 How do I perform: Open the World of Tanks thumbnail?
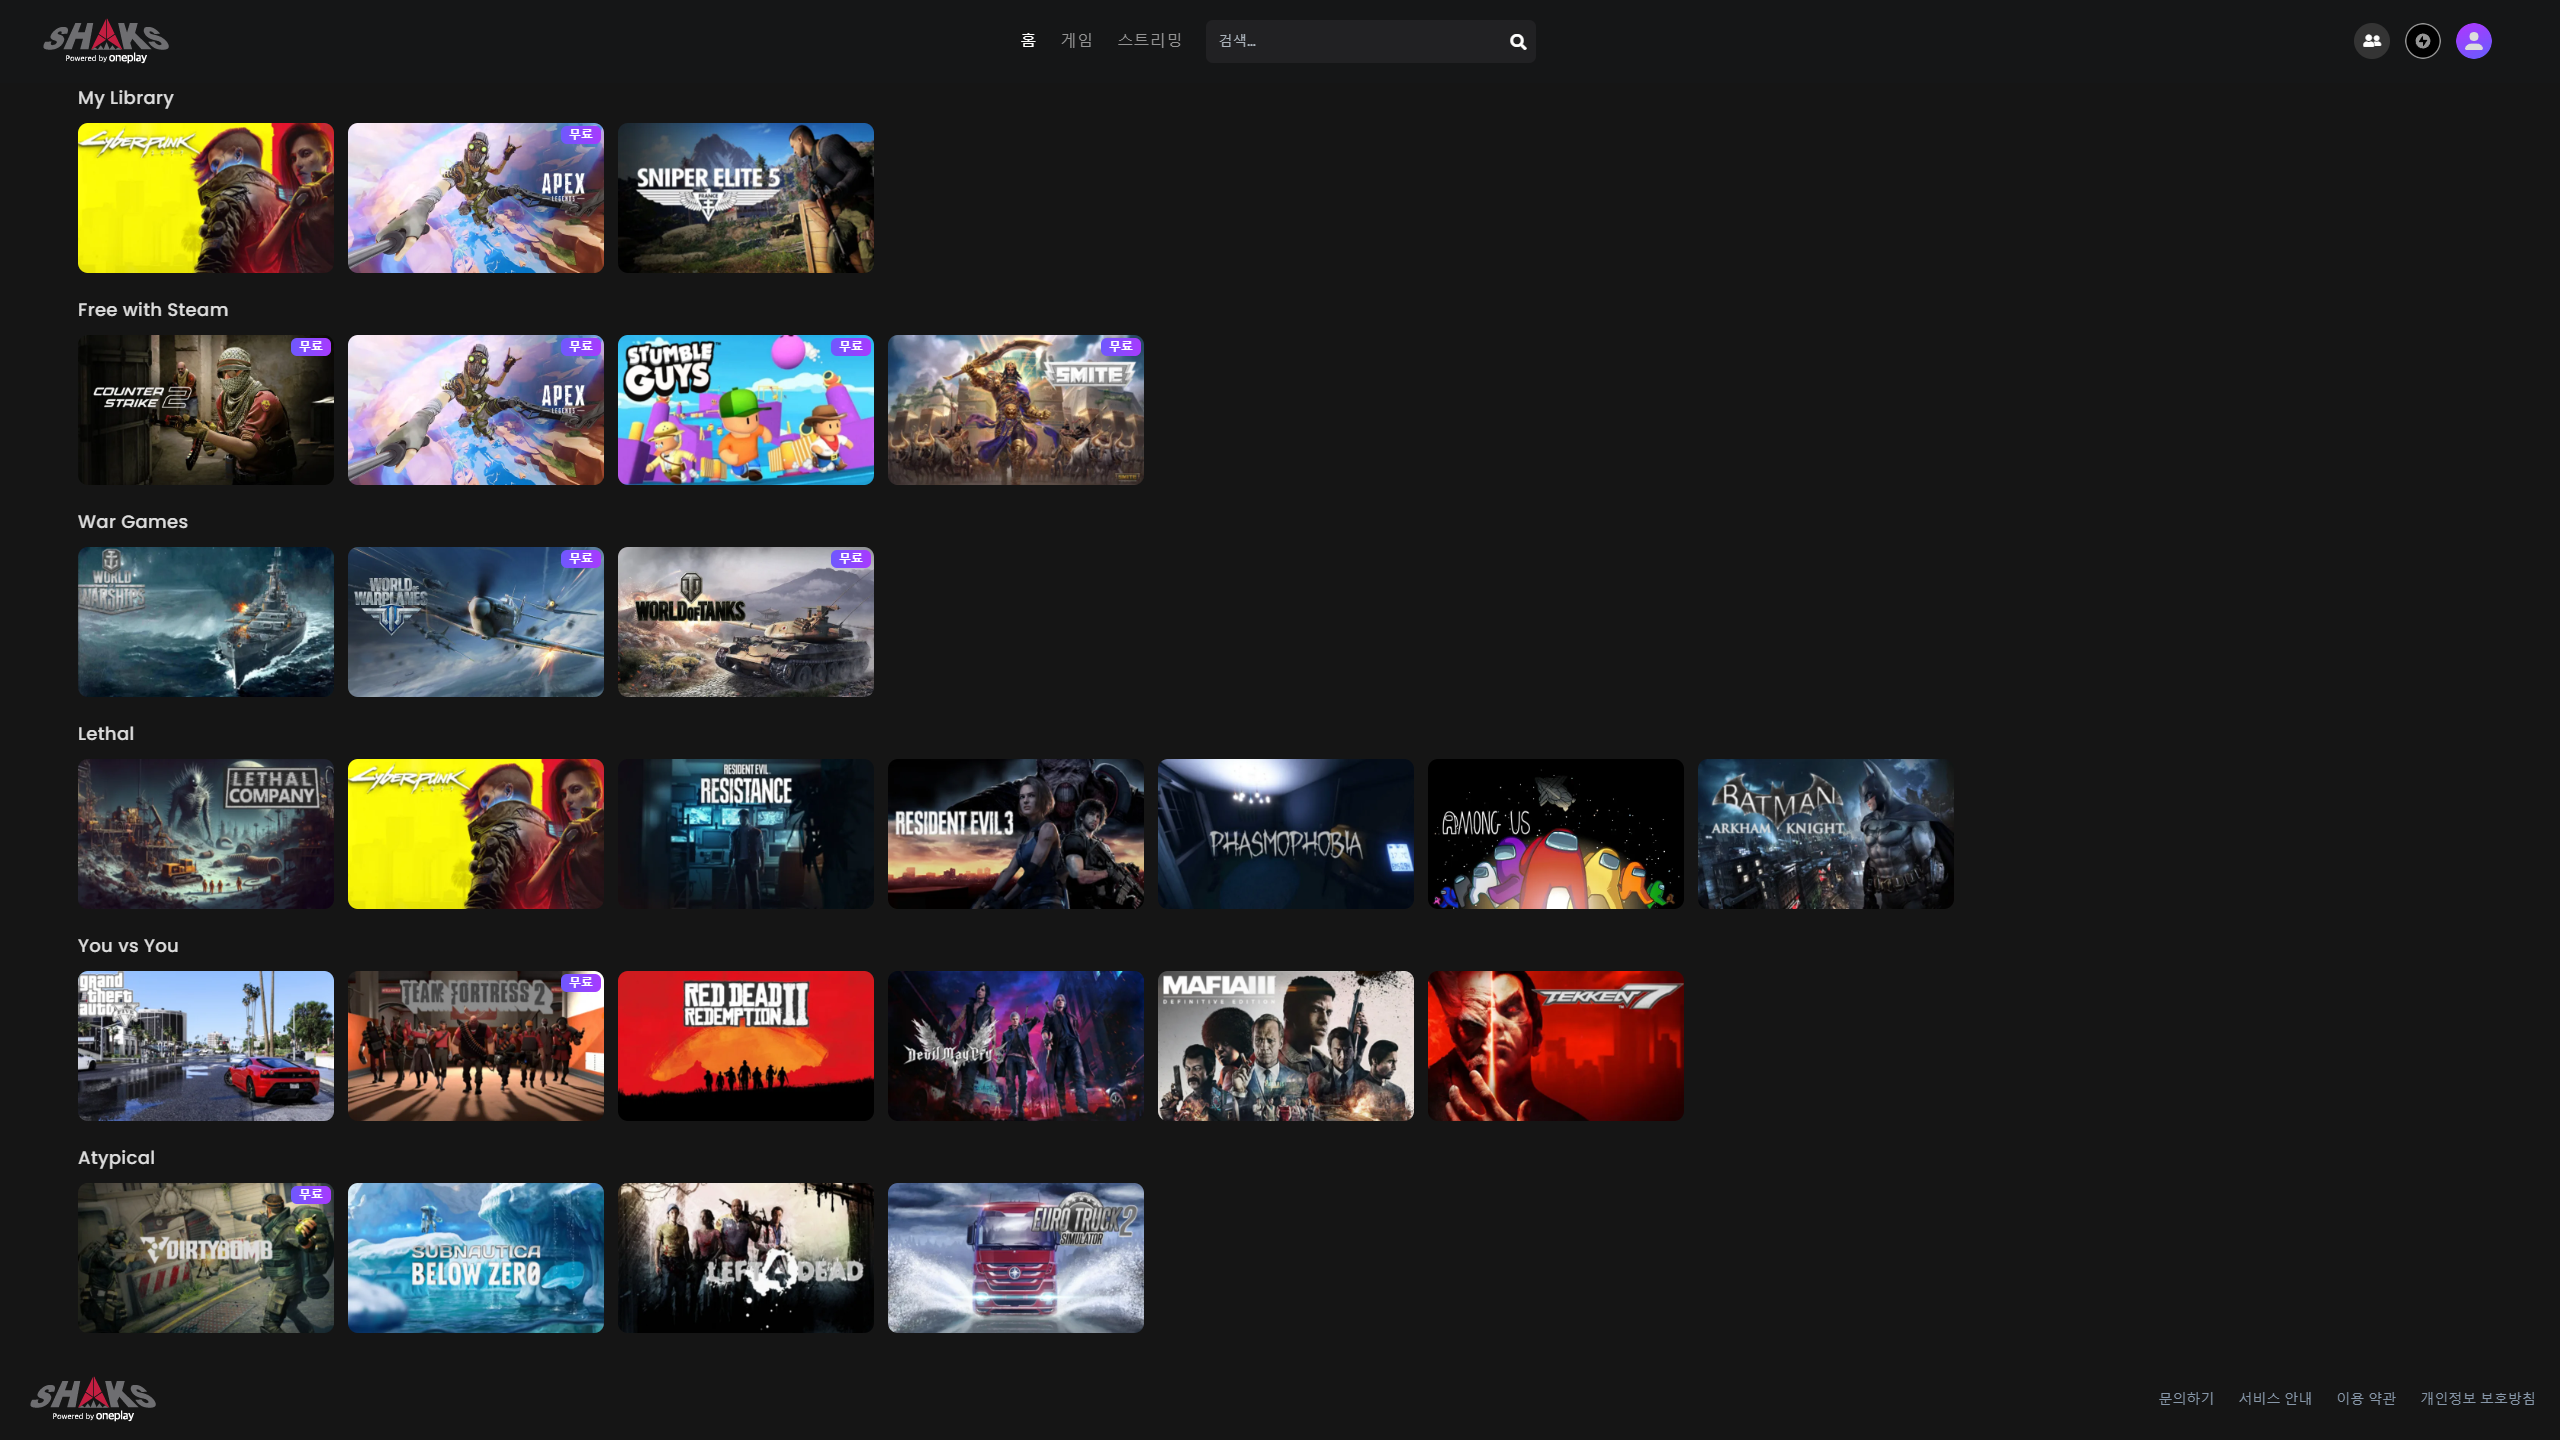click(x=745, y=622)
